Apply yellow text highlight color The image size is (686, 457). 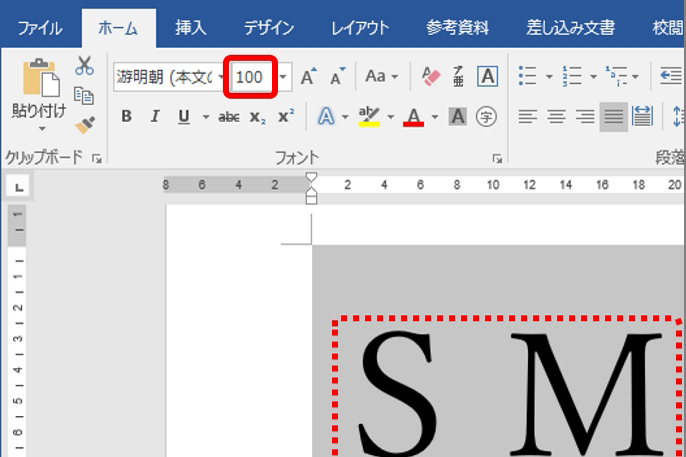pyautogui.click(x=369, y=117)
